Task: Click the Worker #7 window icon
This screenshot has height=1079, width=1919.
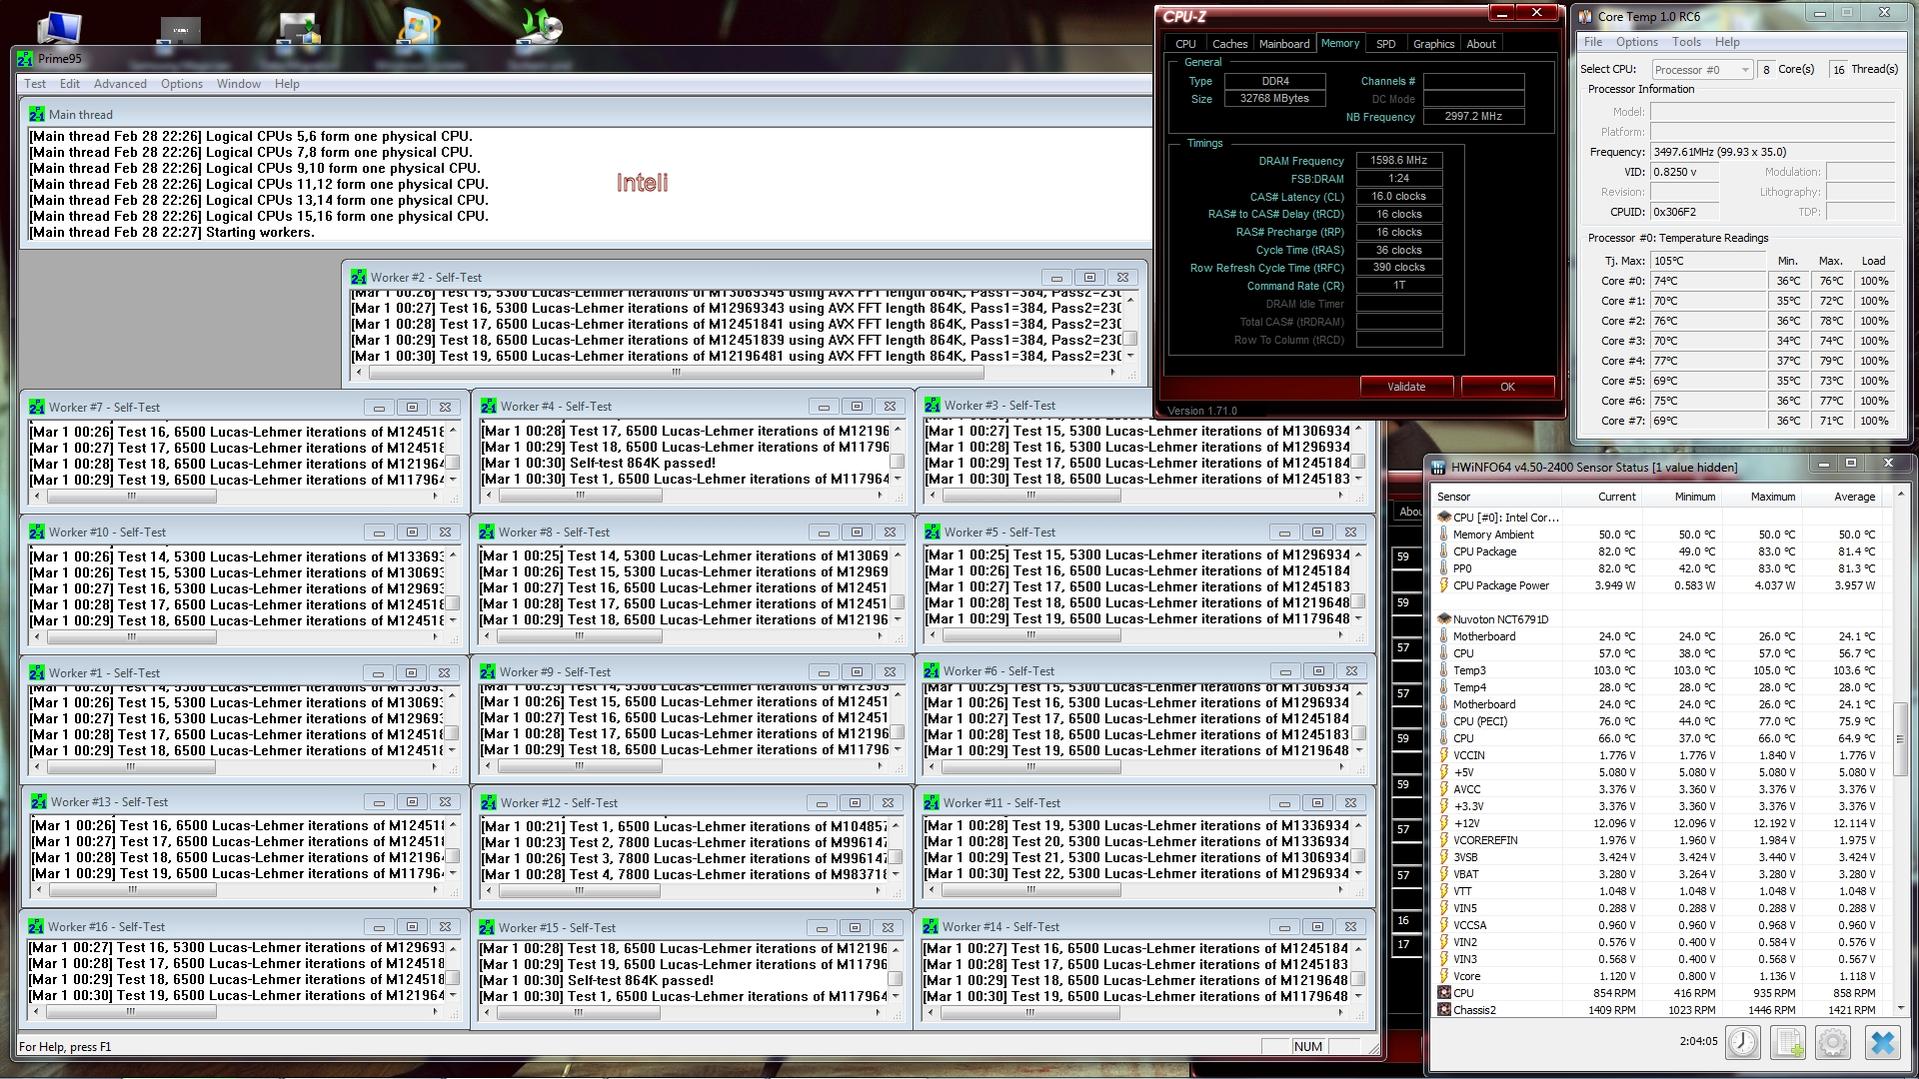Action: (37, 407)
